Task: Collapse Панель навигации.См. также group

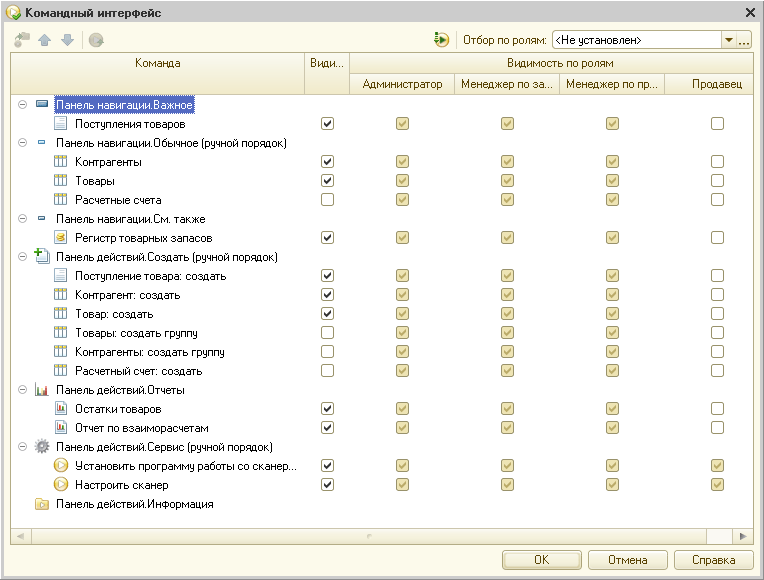Action: [x=22, y=218]
